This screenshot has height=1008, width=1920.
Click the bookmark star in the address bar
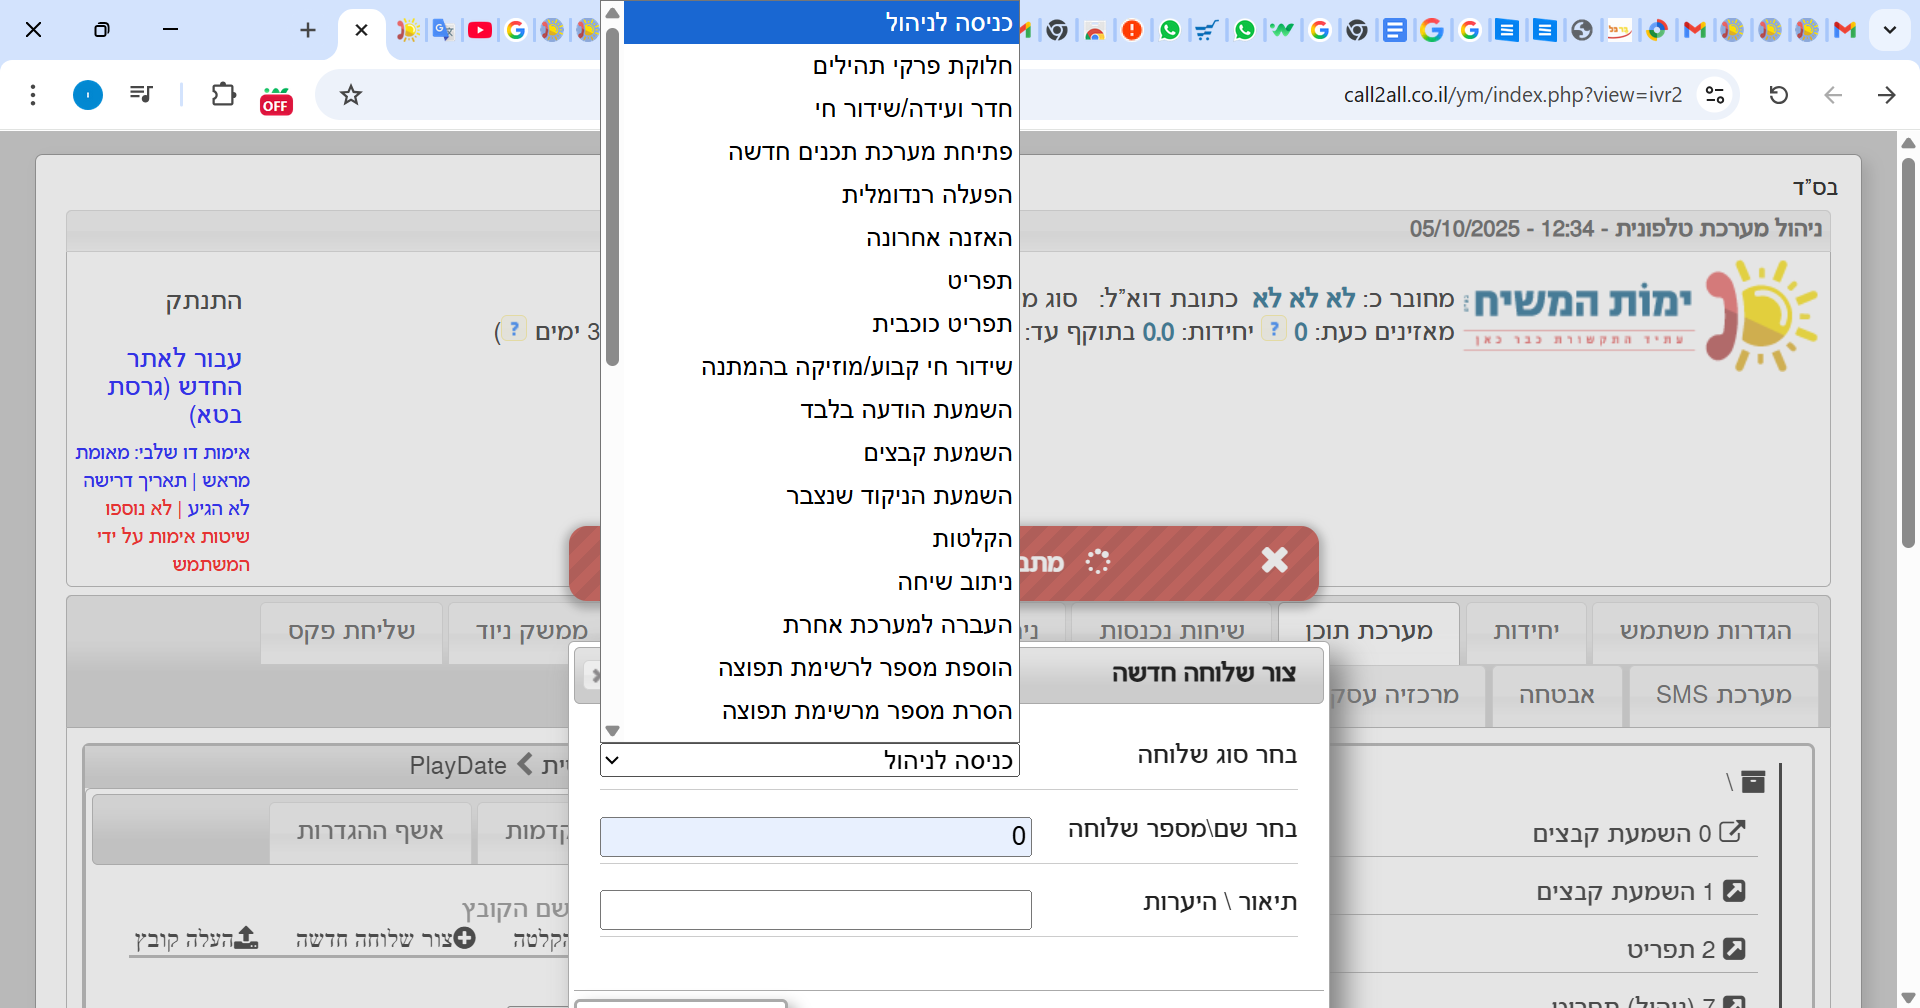[350, 95]
